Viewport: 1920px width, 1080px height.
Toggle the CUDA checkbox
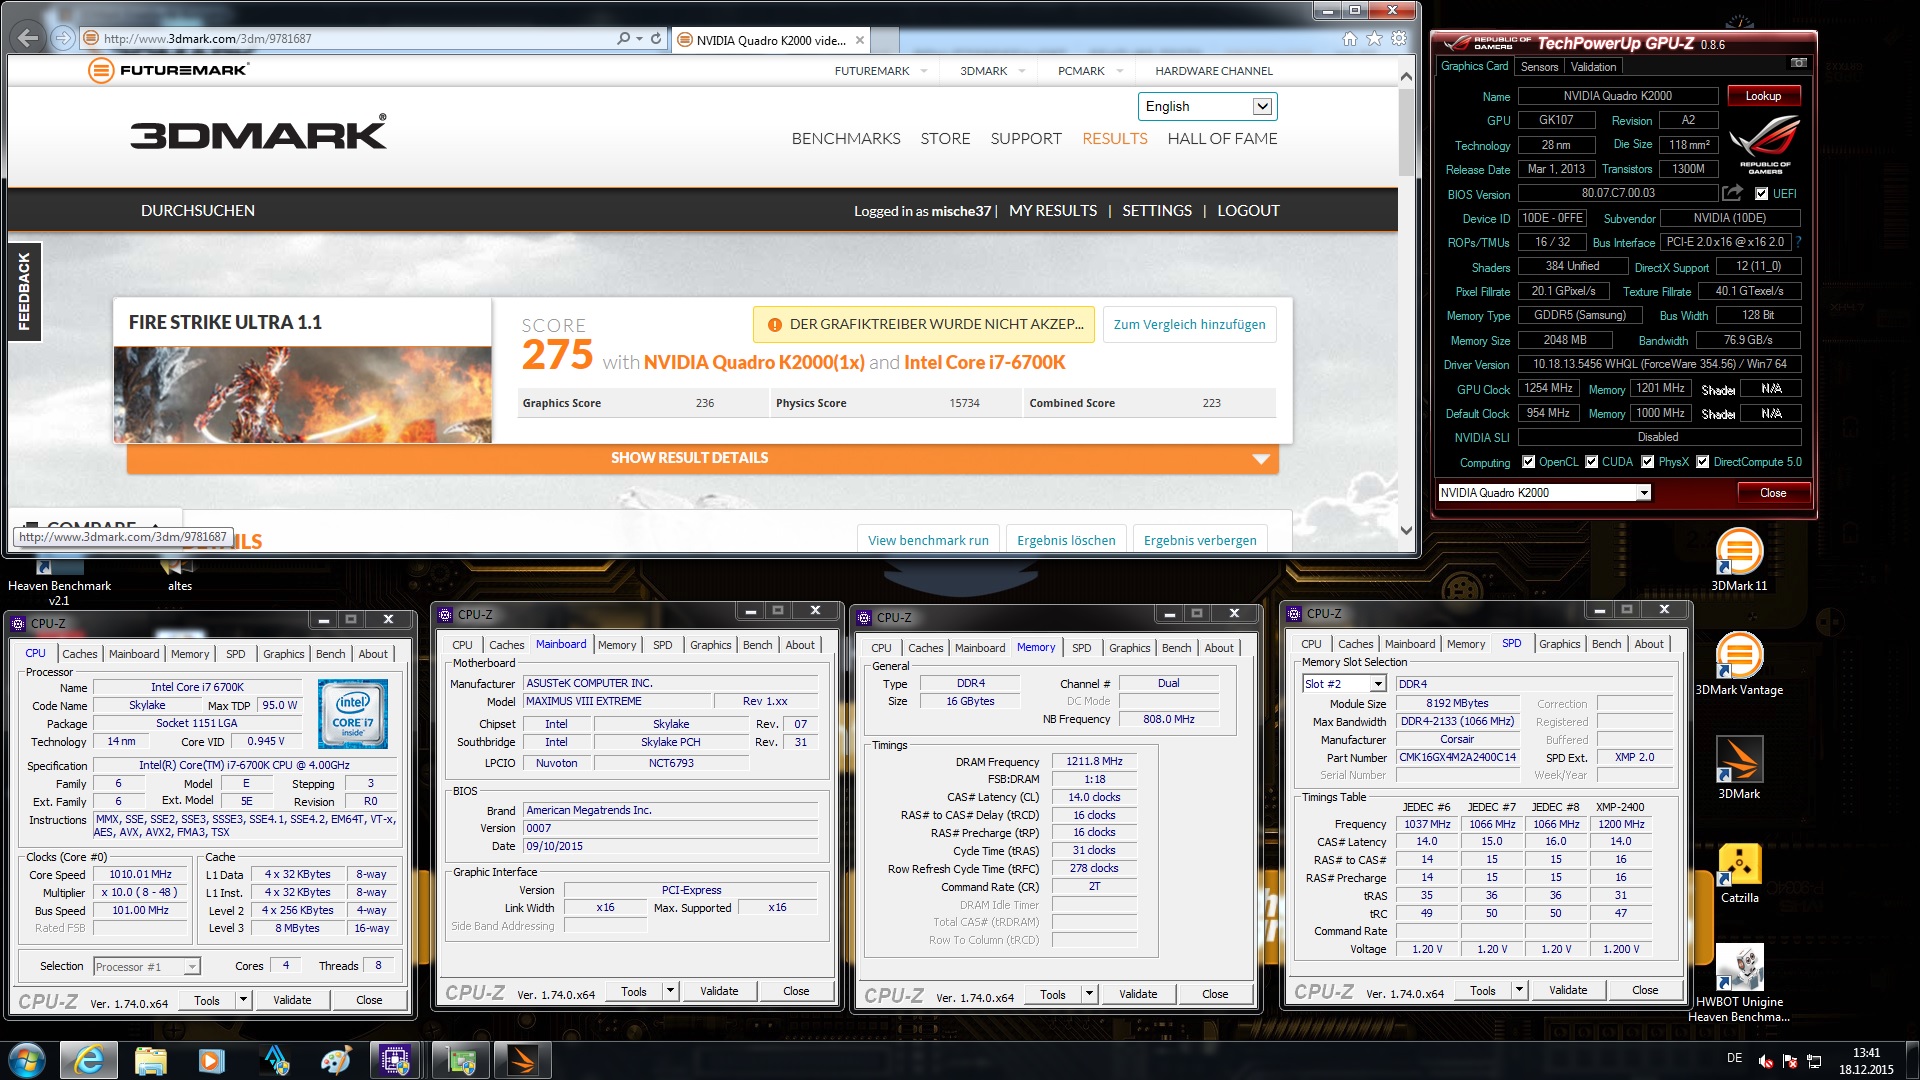pos(1591,462)
